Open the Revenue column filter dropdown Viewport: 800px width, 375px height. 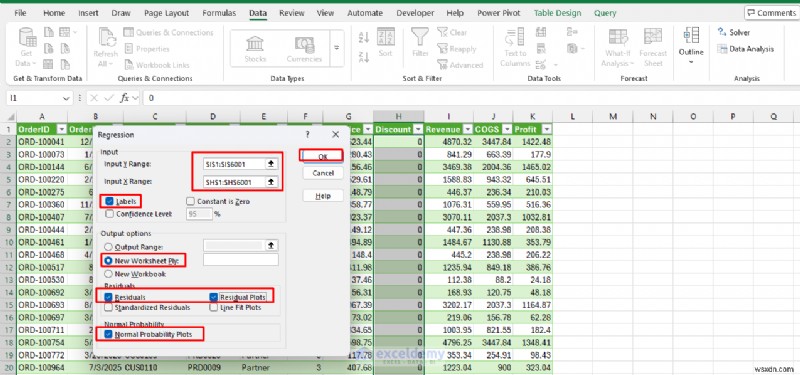(467, 130)
